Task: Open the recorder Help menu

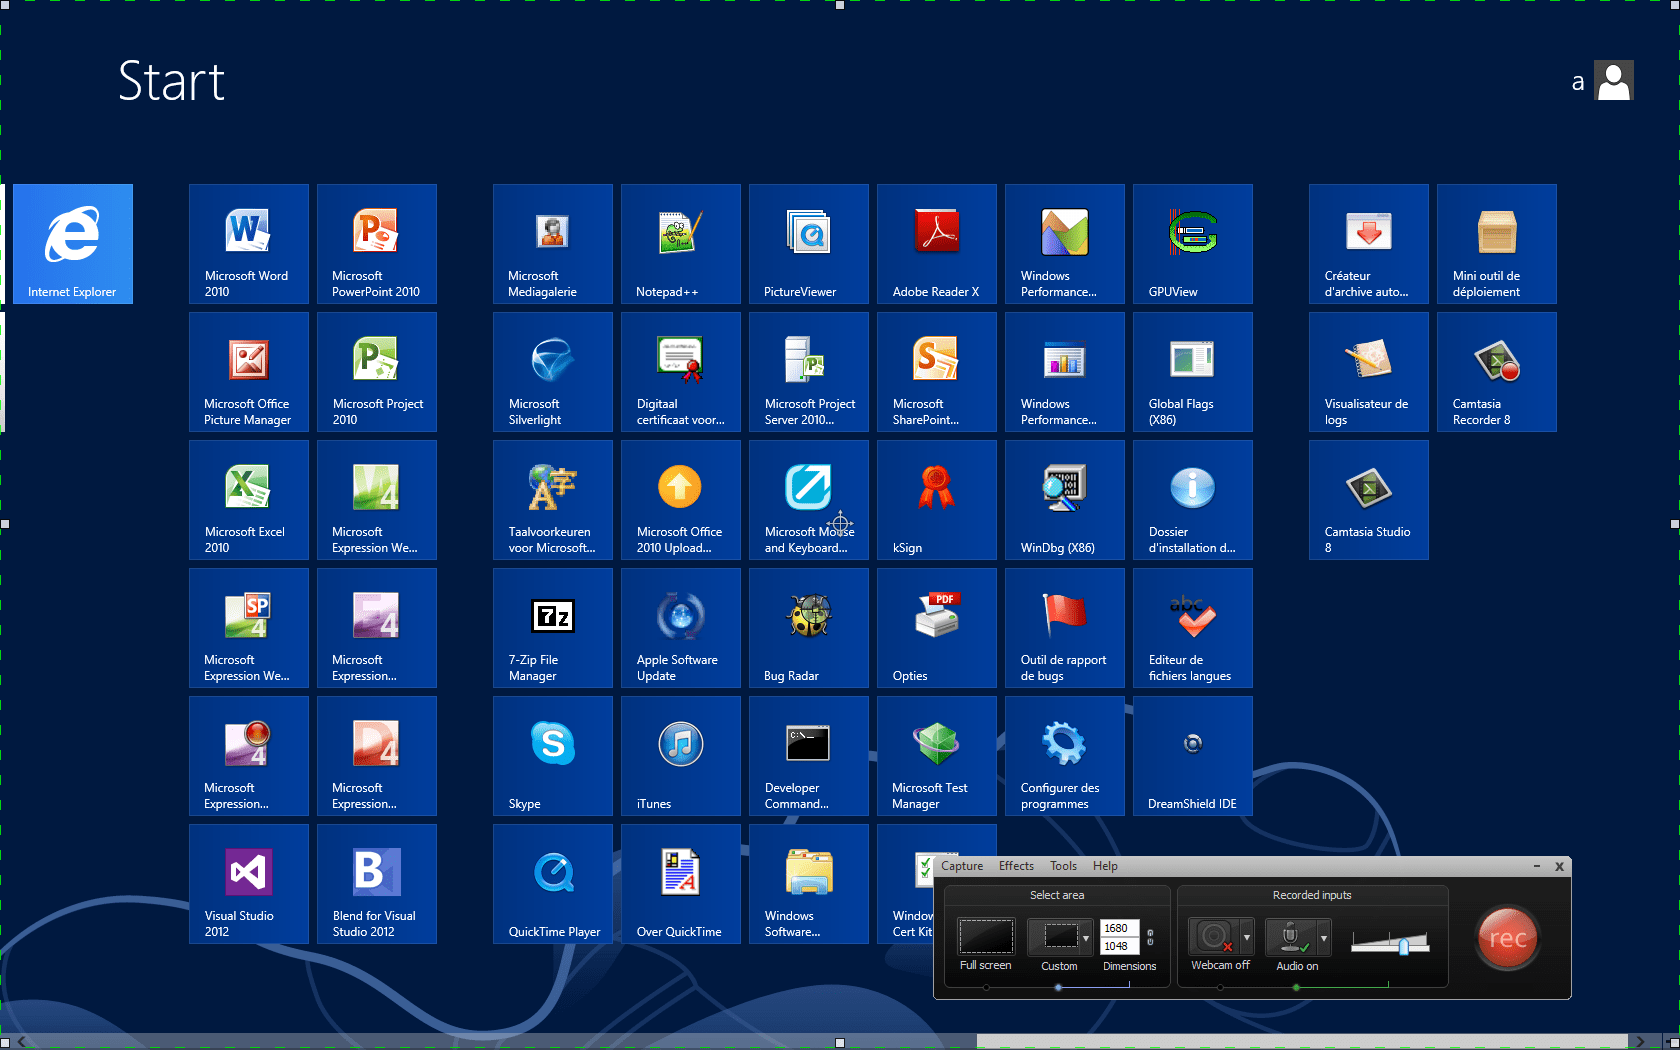Action: pos(1105,866)
